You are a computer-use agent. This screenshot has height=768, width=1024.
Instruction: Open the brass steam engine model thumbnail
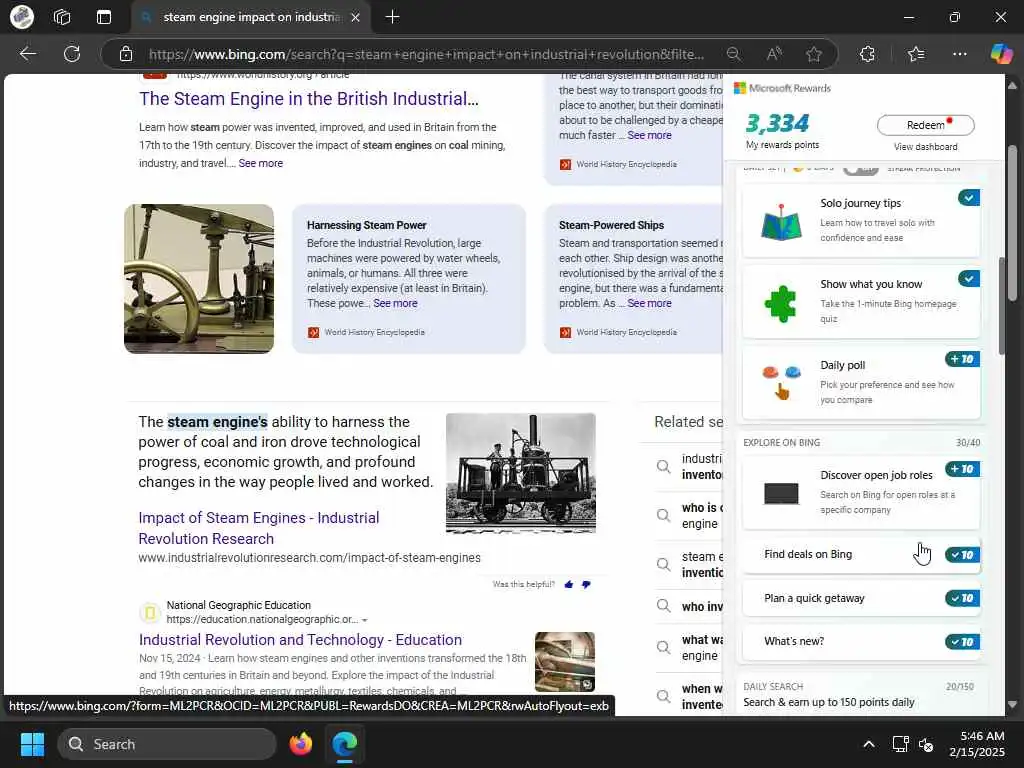[199, 279]
